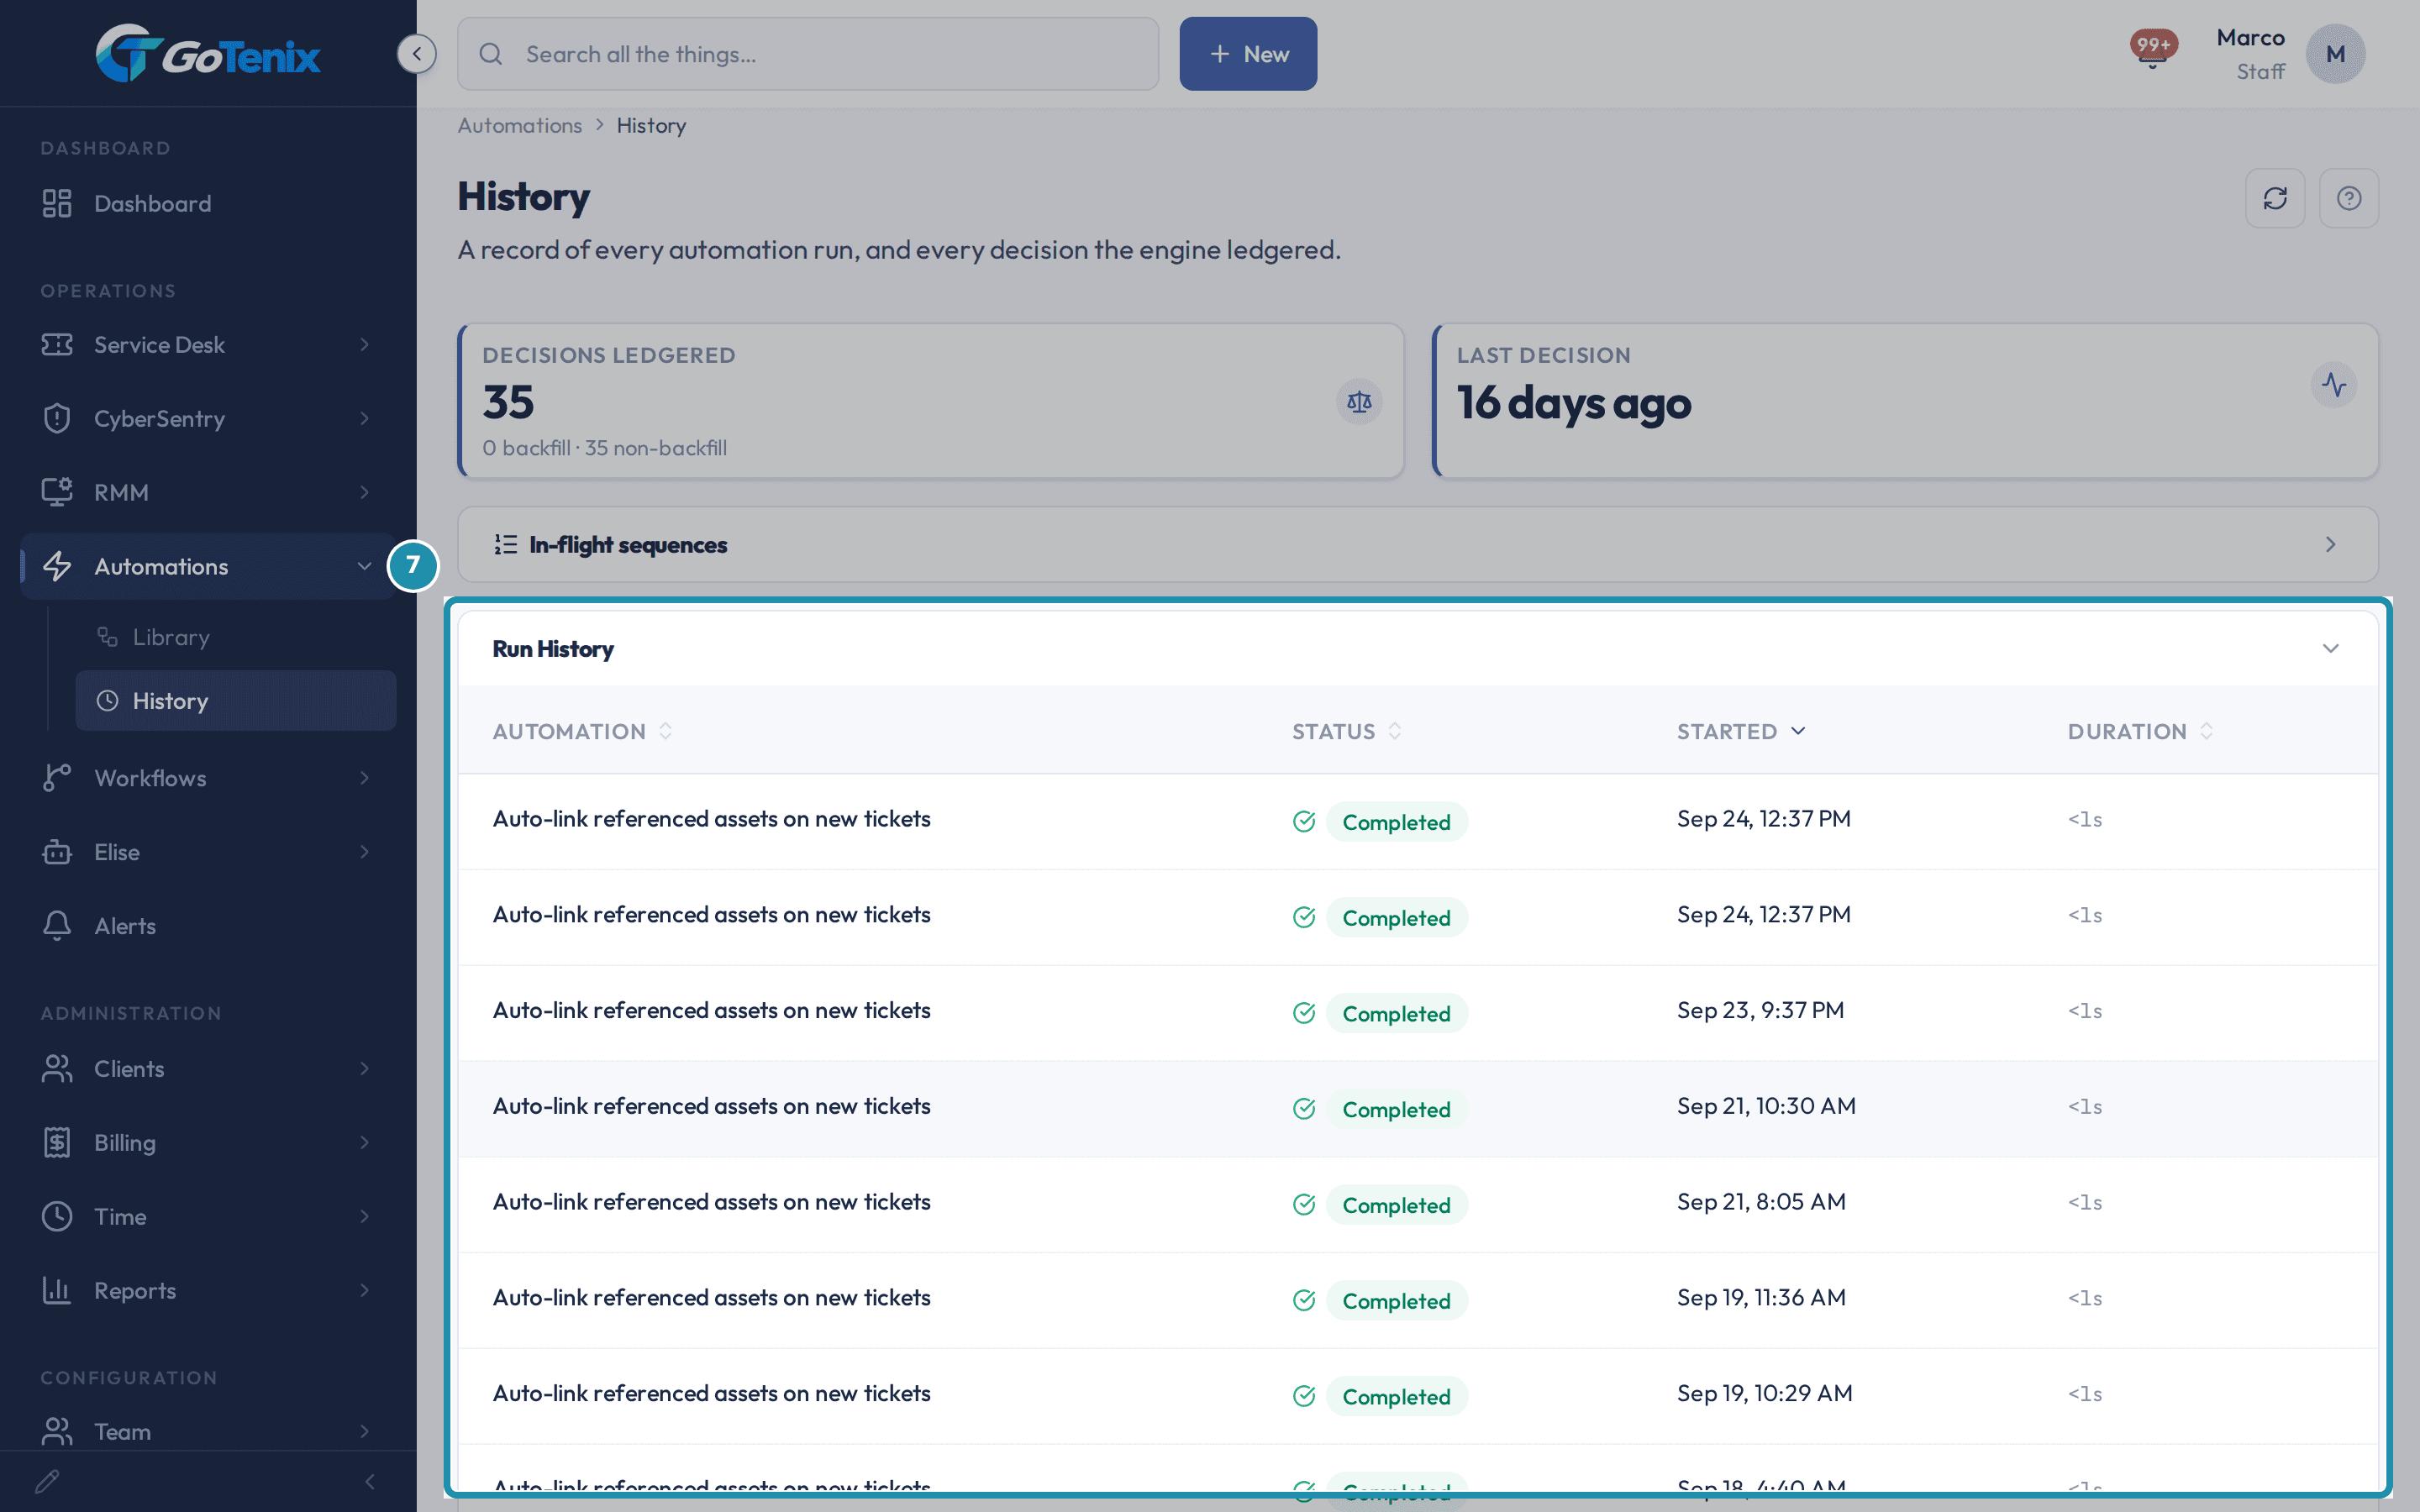This screenshot has height=1512, width=2420.
Task: Open Reports menu item
Action: pyautogui.click(x=208, y=1290)
